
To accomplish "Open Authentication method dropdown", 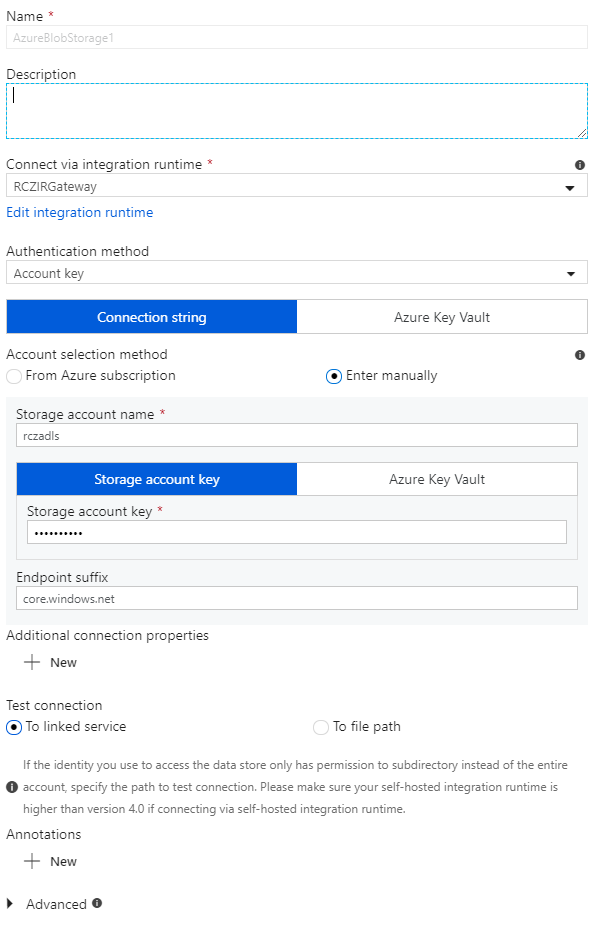I will pyautogui.click(x=297, y=272).
